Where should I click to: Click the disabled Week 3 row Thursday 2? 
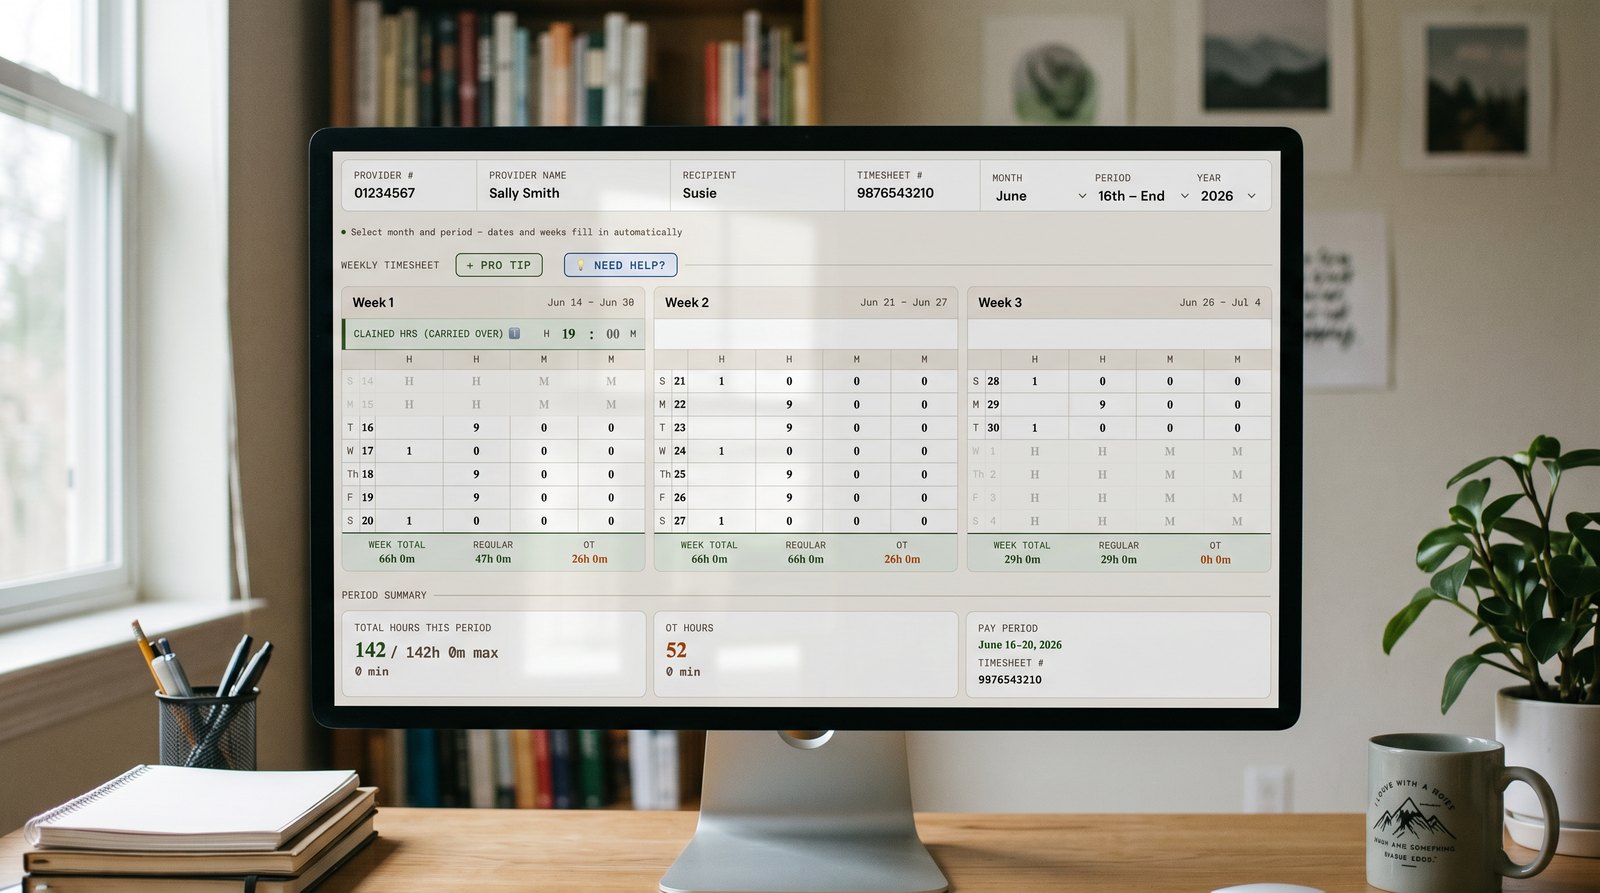click(1119, 474)
